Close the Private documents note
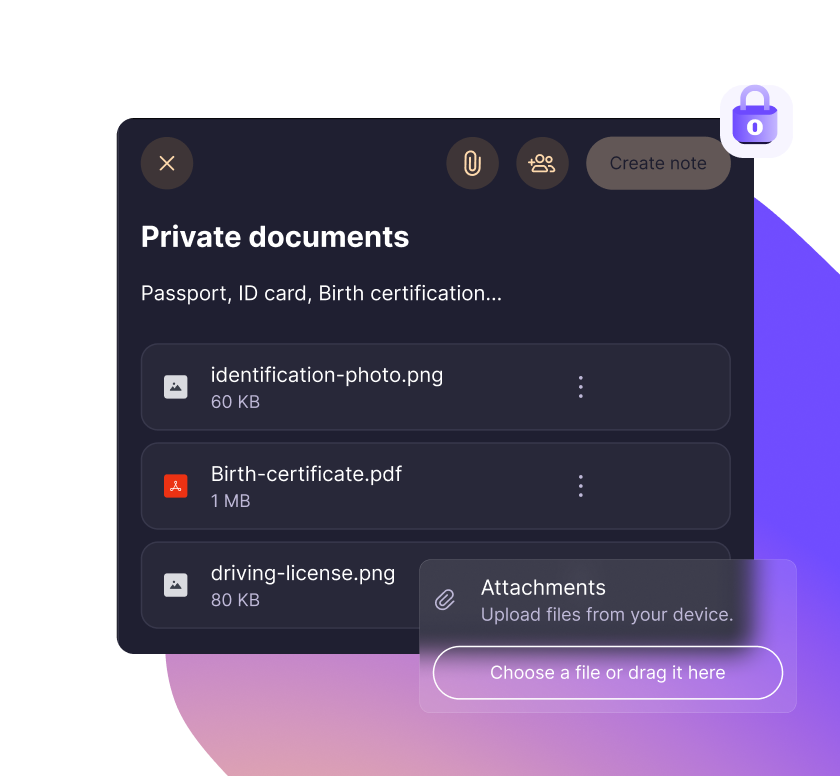 click(x=167, y=163)
